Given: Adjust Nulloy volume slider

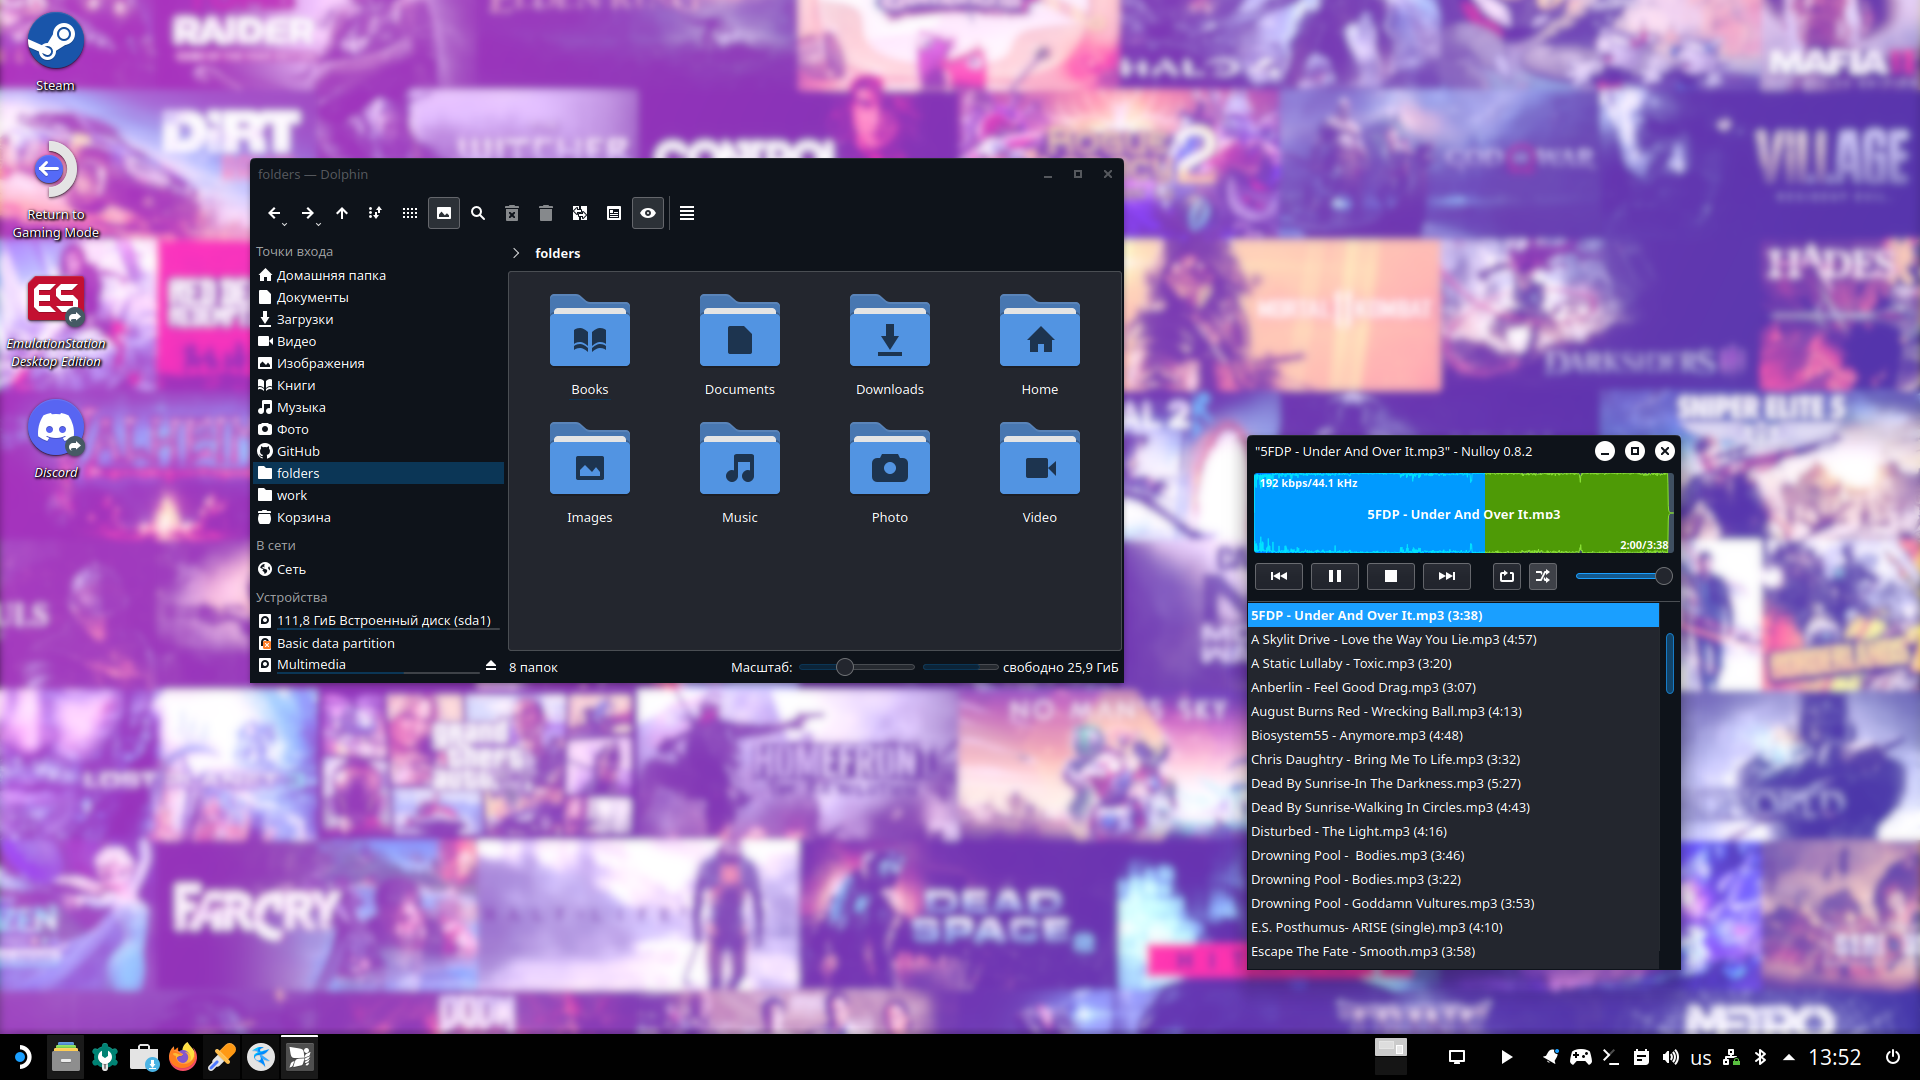Looking at the screenshot, I should [1624, 576].
